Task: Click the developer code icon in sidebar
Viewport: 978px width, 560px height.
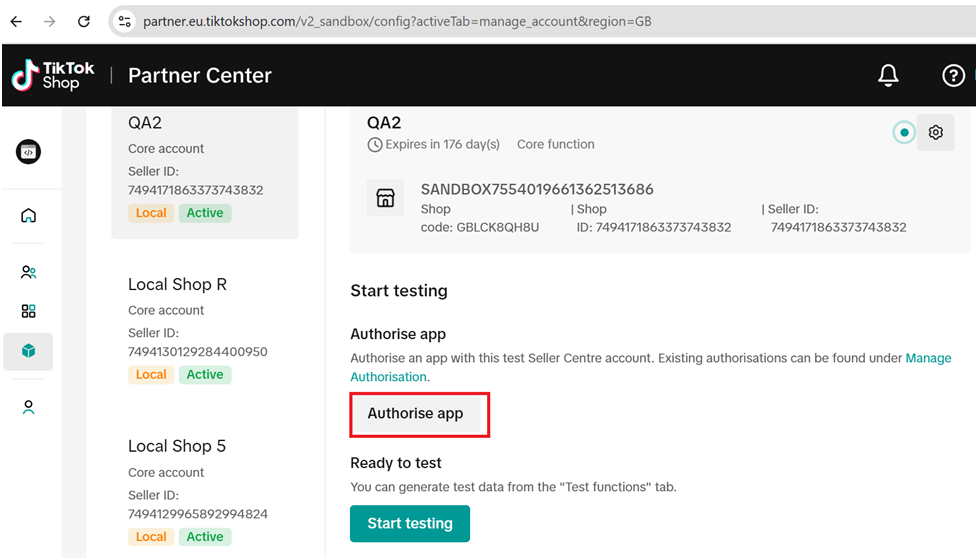Action: pos(28,152)
